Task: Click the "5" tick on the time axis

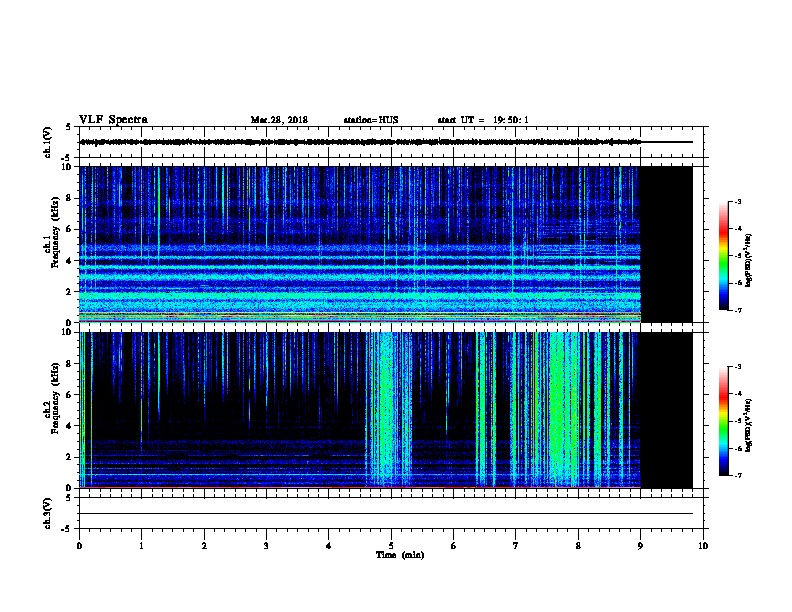Action: point(391,546)
